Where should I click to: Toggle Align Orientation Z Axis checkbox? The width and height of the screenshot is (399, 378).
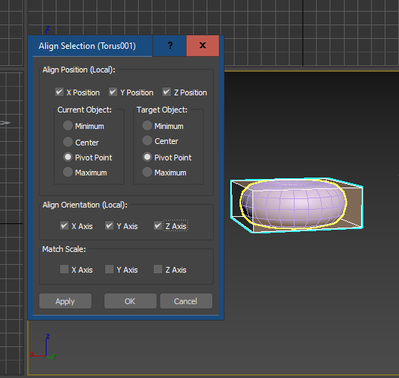(x=158, y=226)
